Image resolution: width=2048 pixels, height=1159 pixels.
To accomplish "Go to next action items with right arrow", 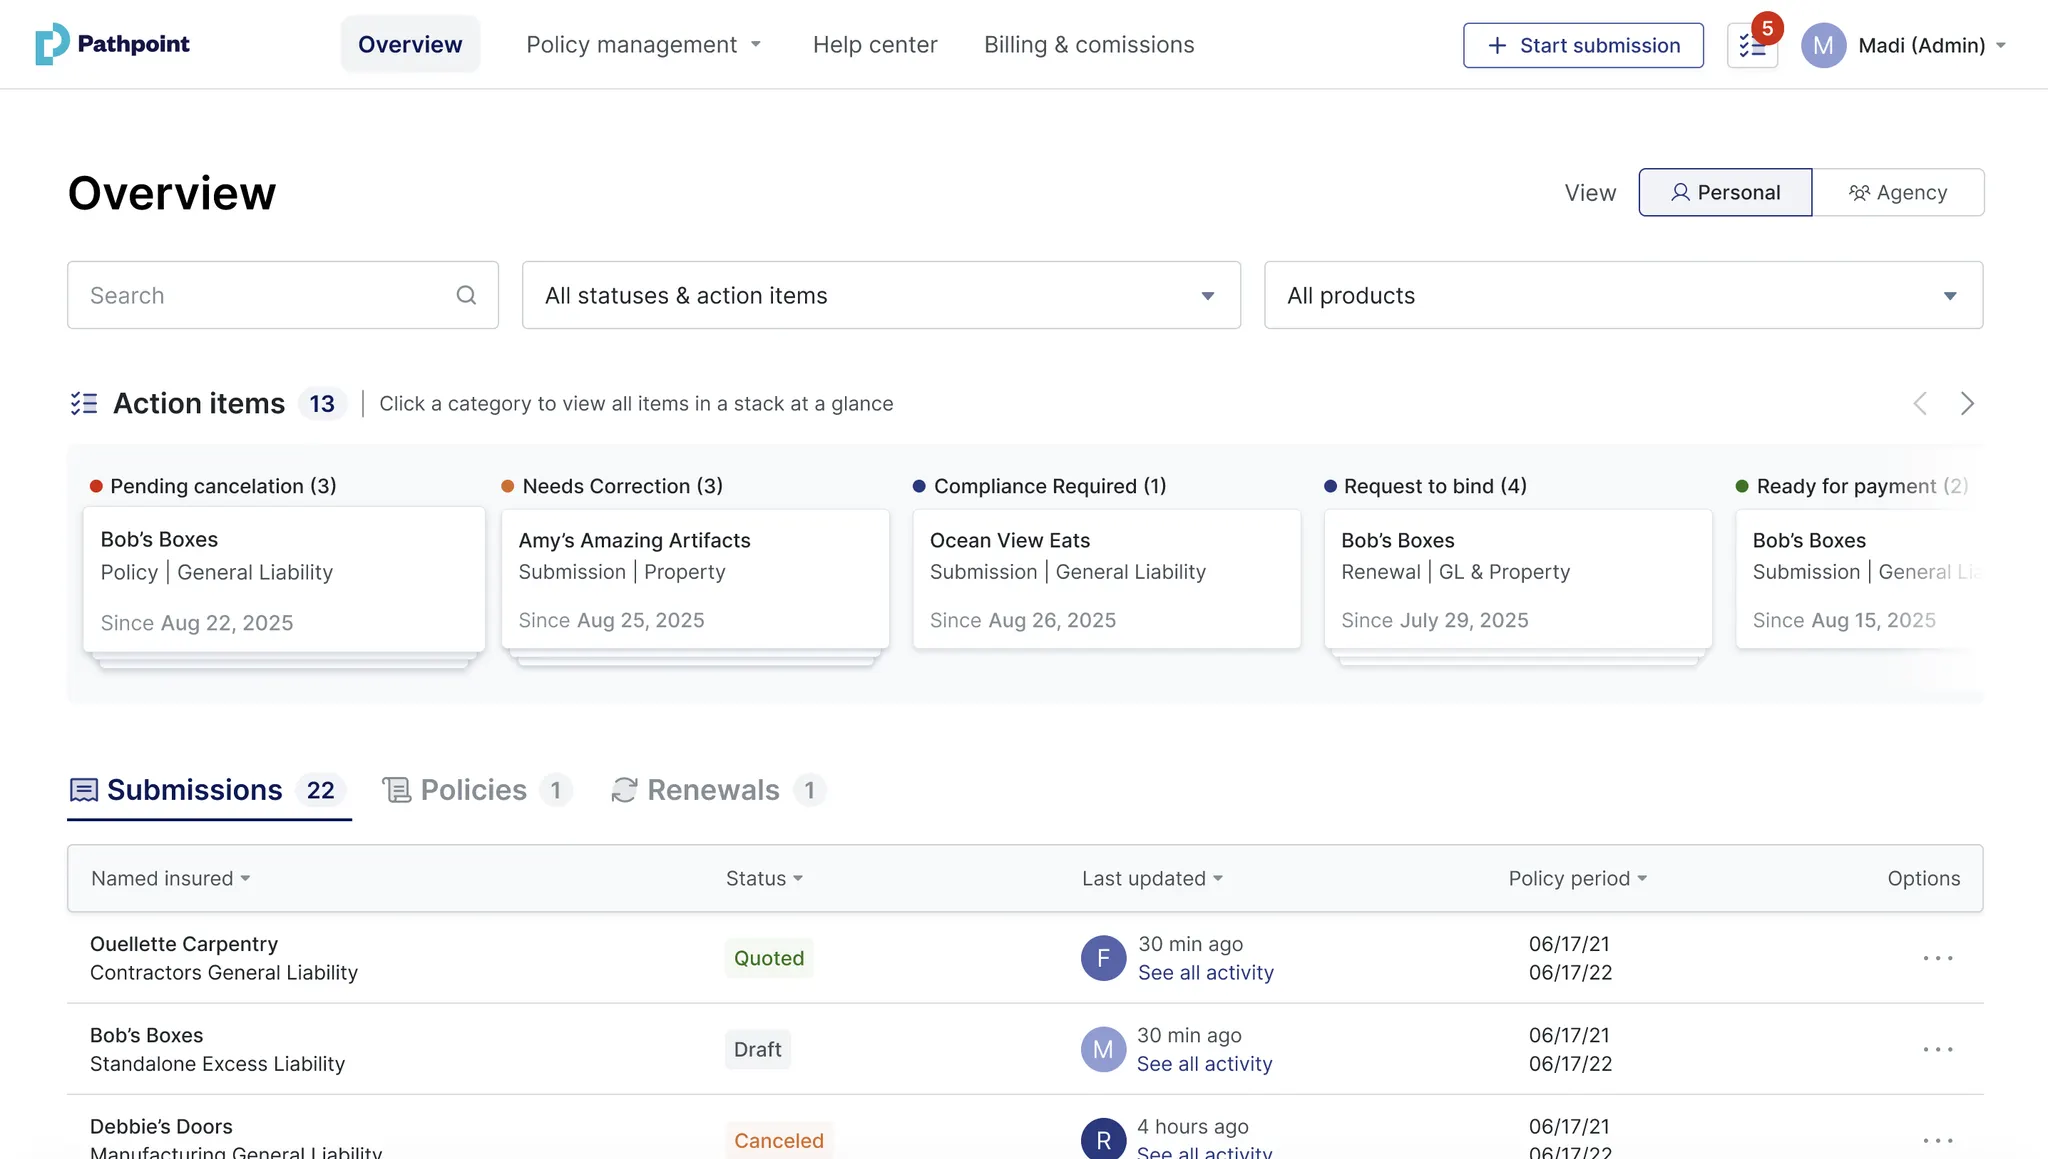I will (x=1967, y=403).
